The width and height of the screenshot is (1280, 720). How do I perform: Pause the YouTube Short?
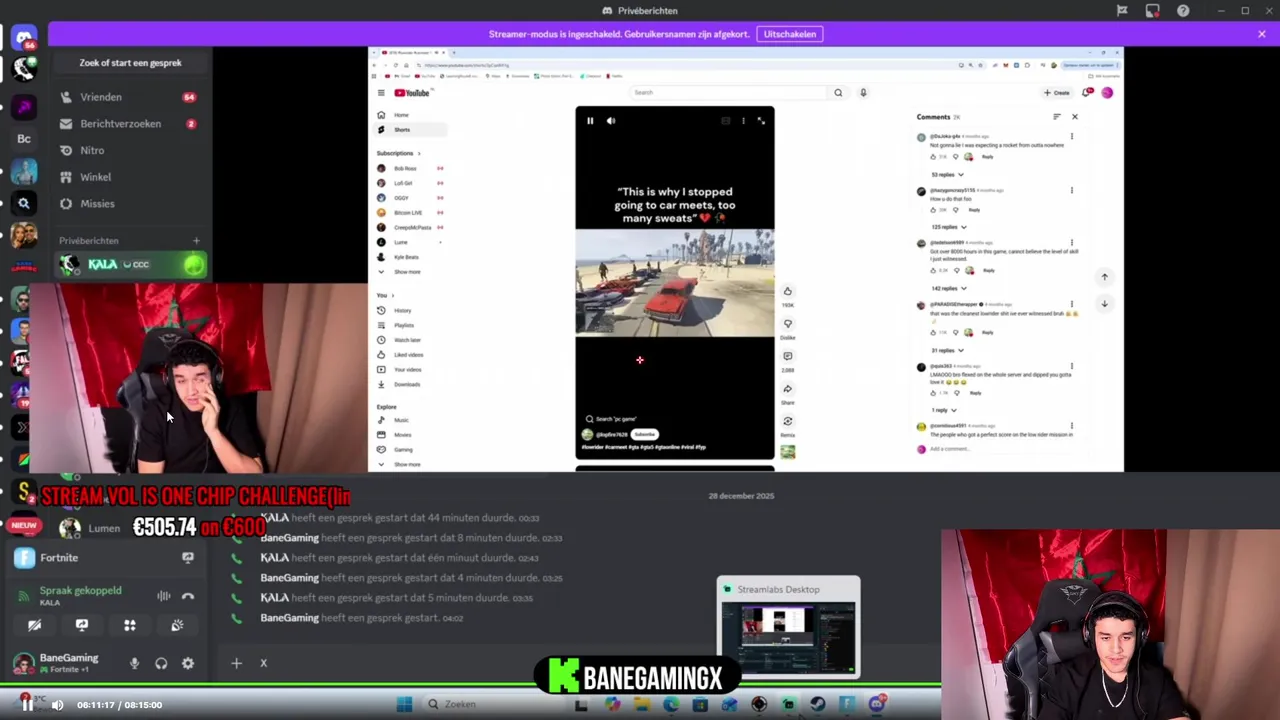(x=590, y=121)
